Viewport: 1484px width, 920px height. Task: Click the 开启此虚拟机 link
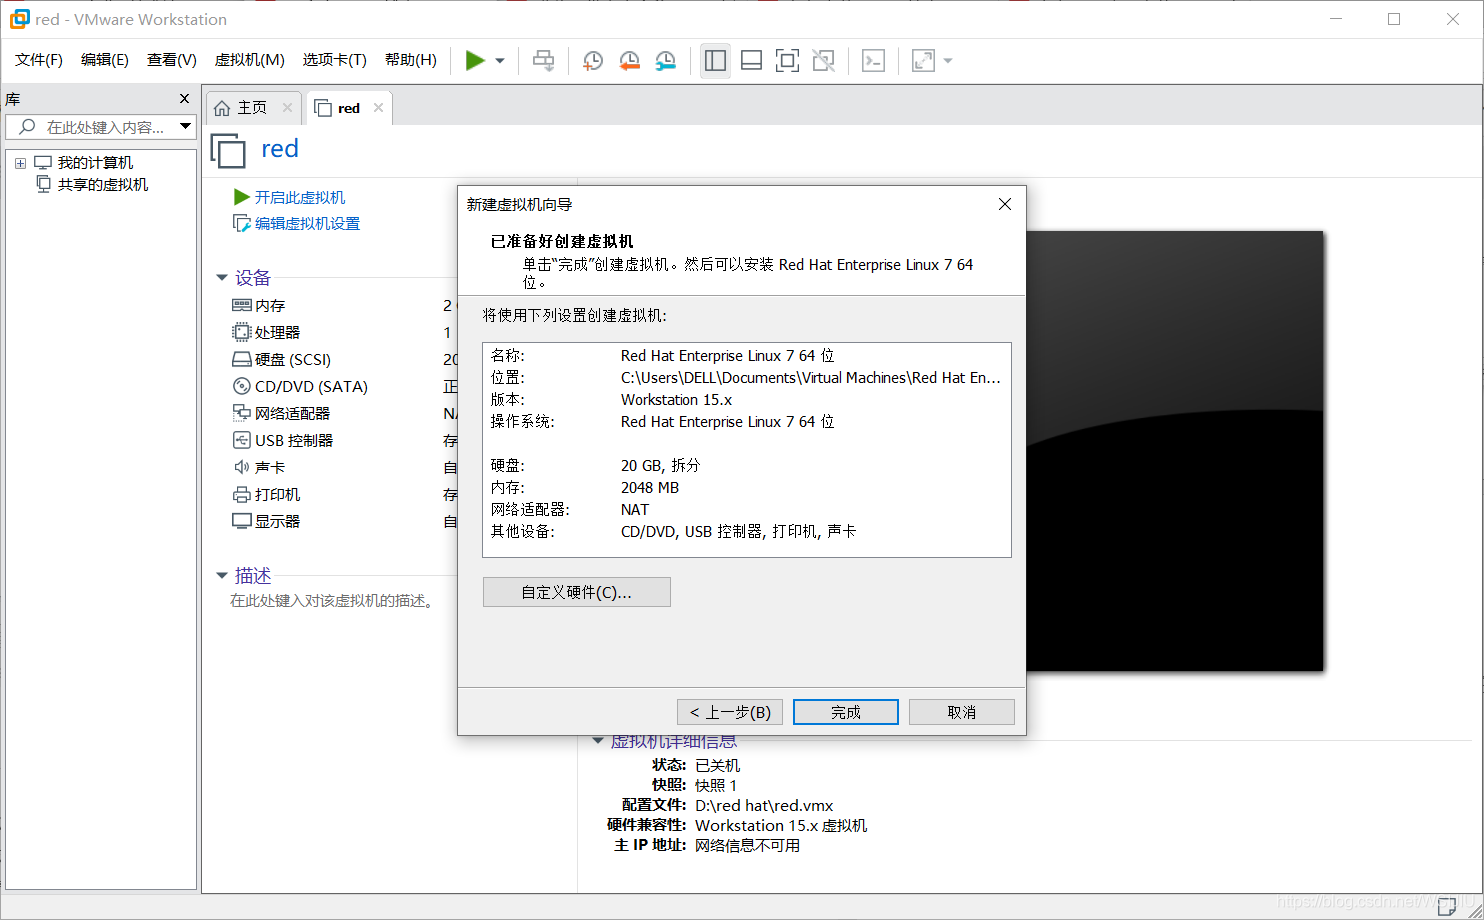(x=300, y=197)
